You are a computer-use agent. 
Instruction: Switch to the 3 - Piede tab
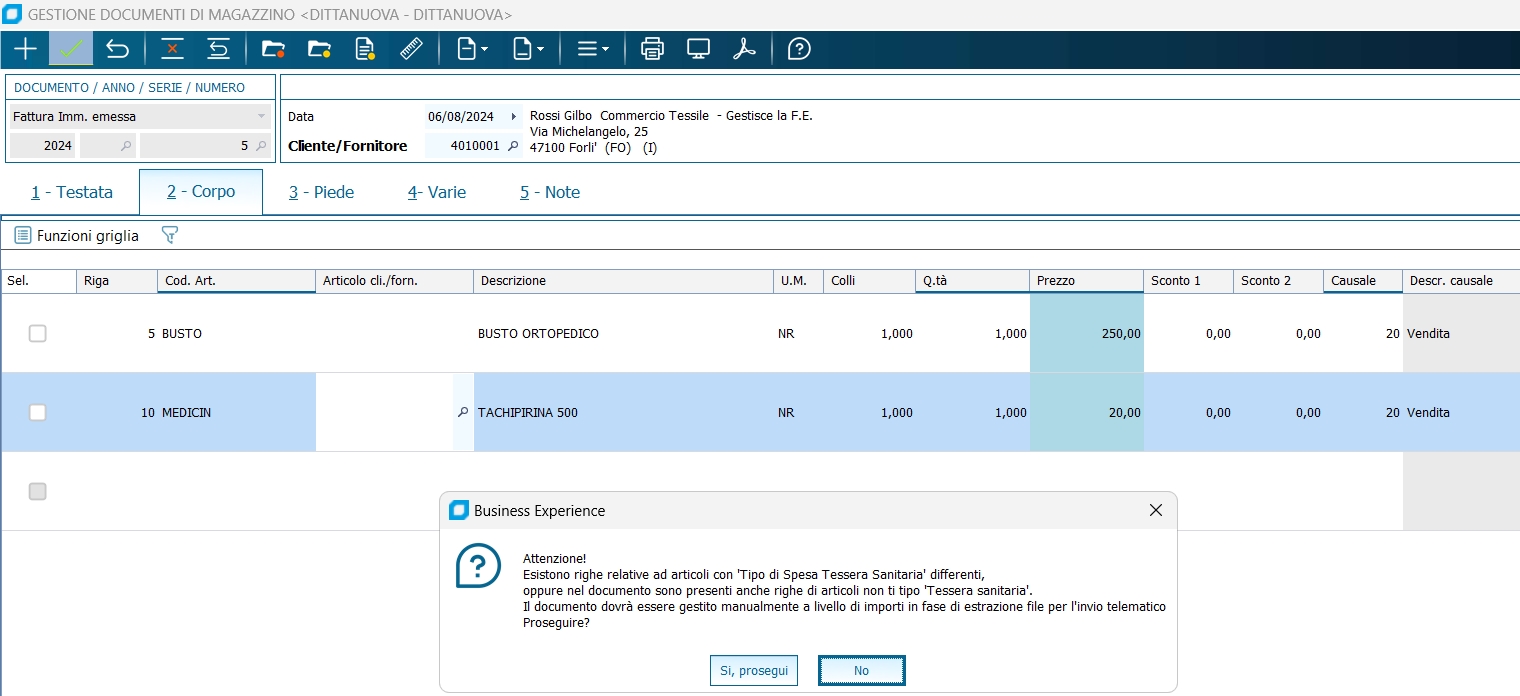coord(322,192)
